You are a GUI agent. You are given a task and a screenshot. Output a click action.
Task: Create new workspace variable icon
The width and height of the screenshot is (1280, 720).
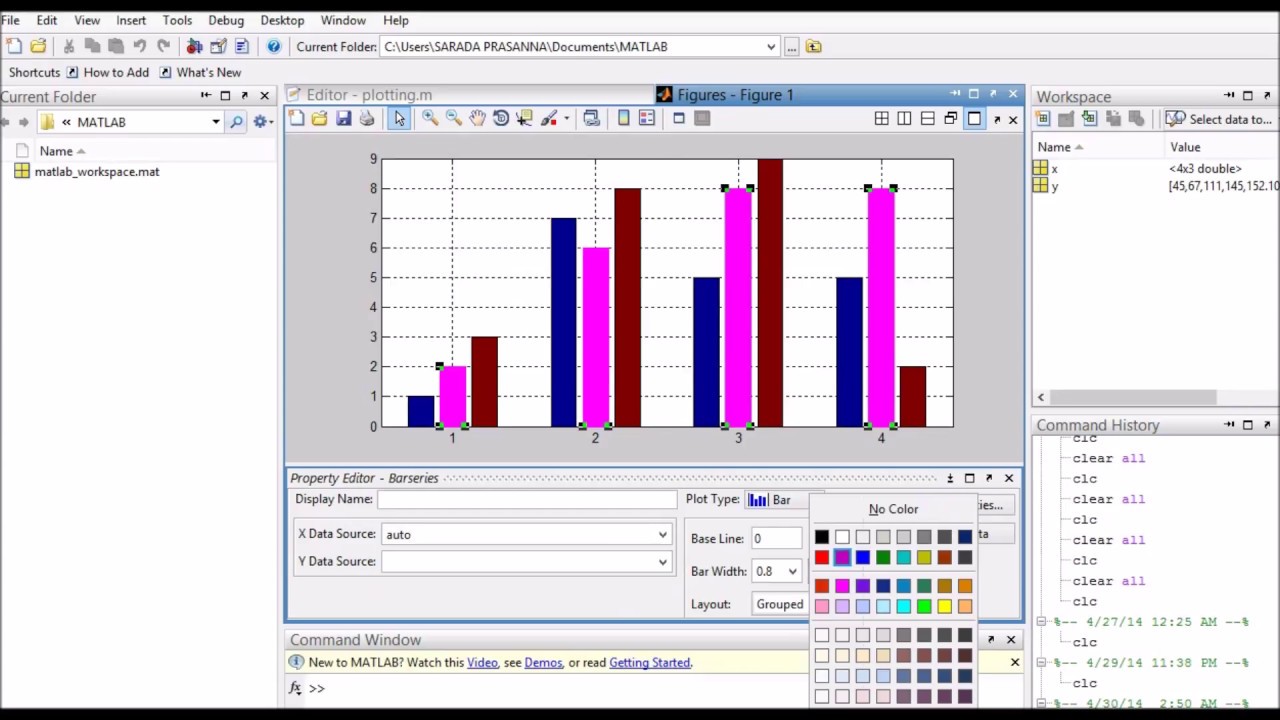click(1042, 119)
